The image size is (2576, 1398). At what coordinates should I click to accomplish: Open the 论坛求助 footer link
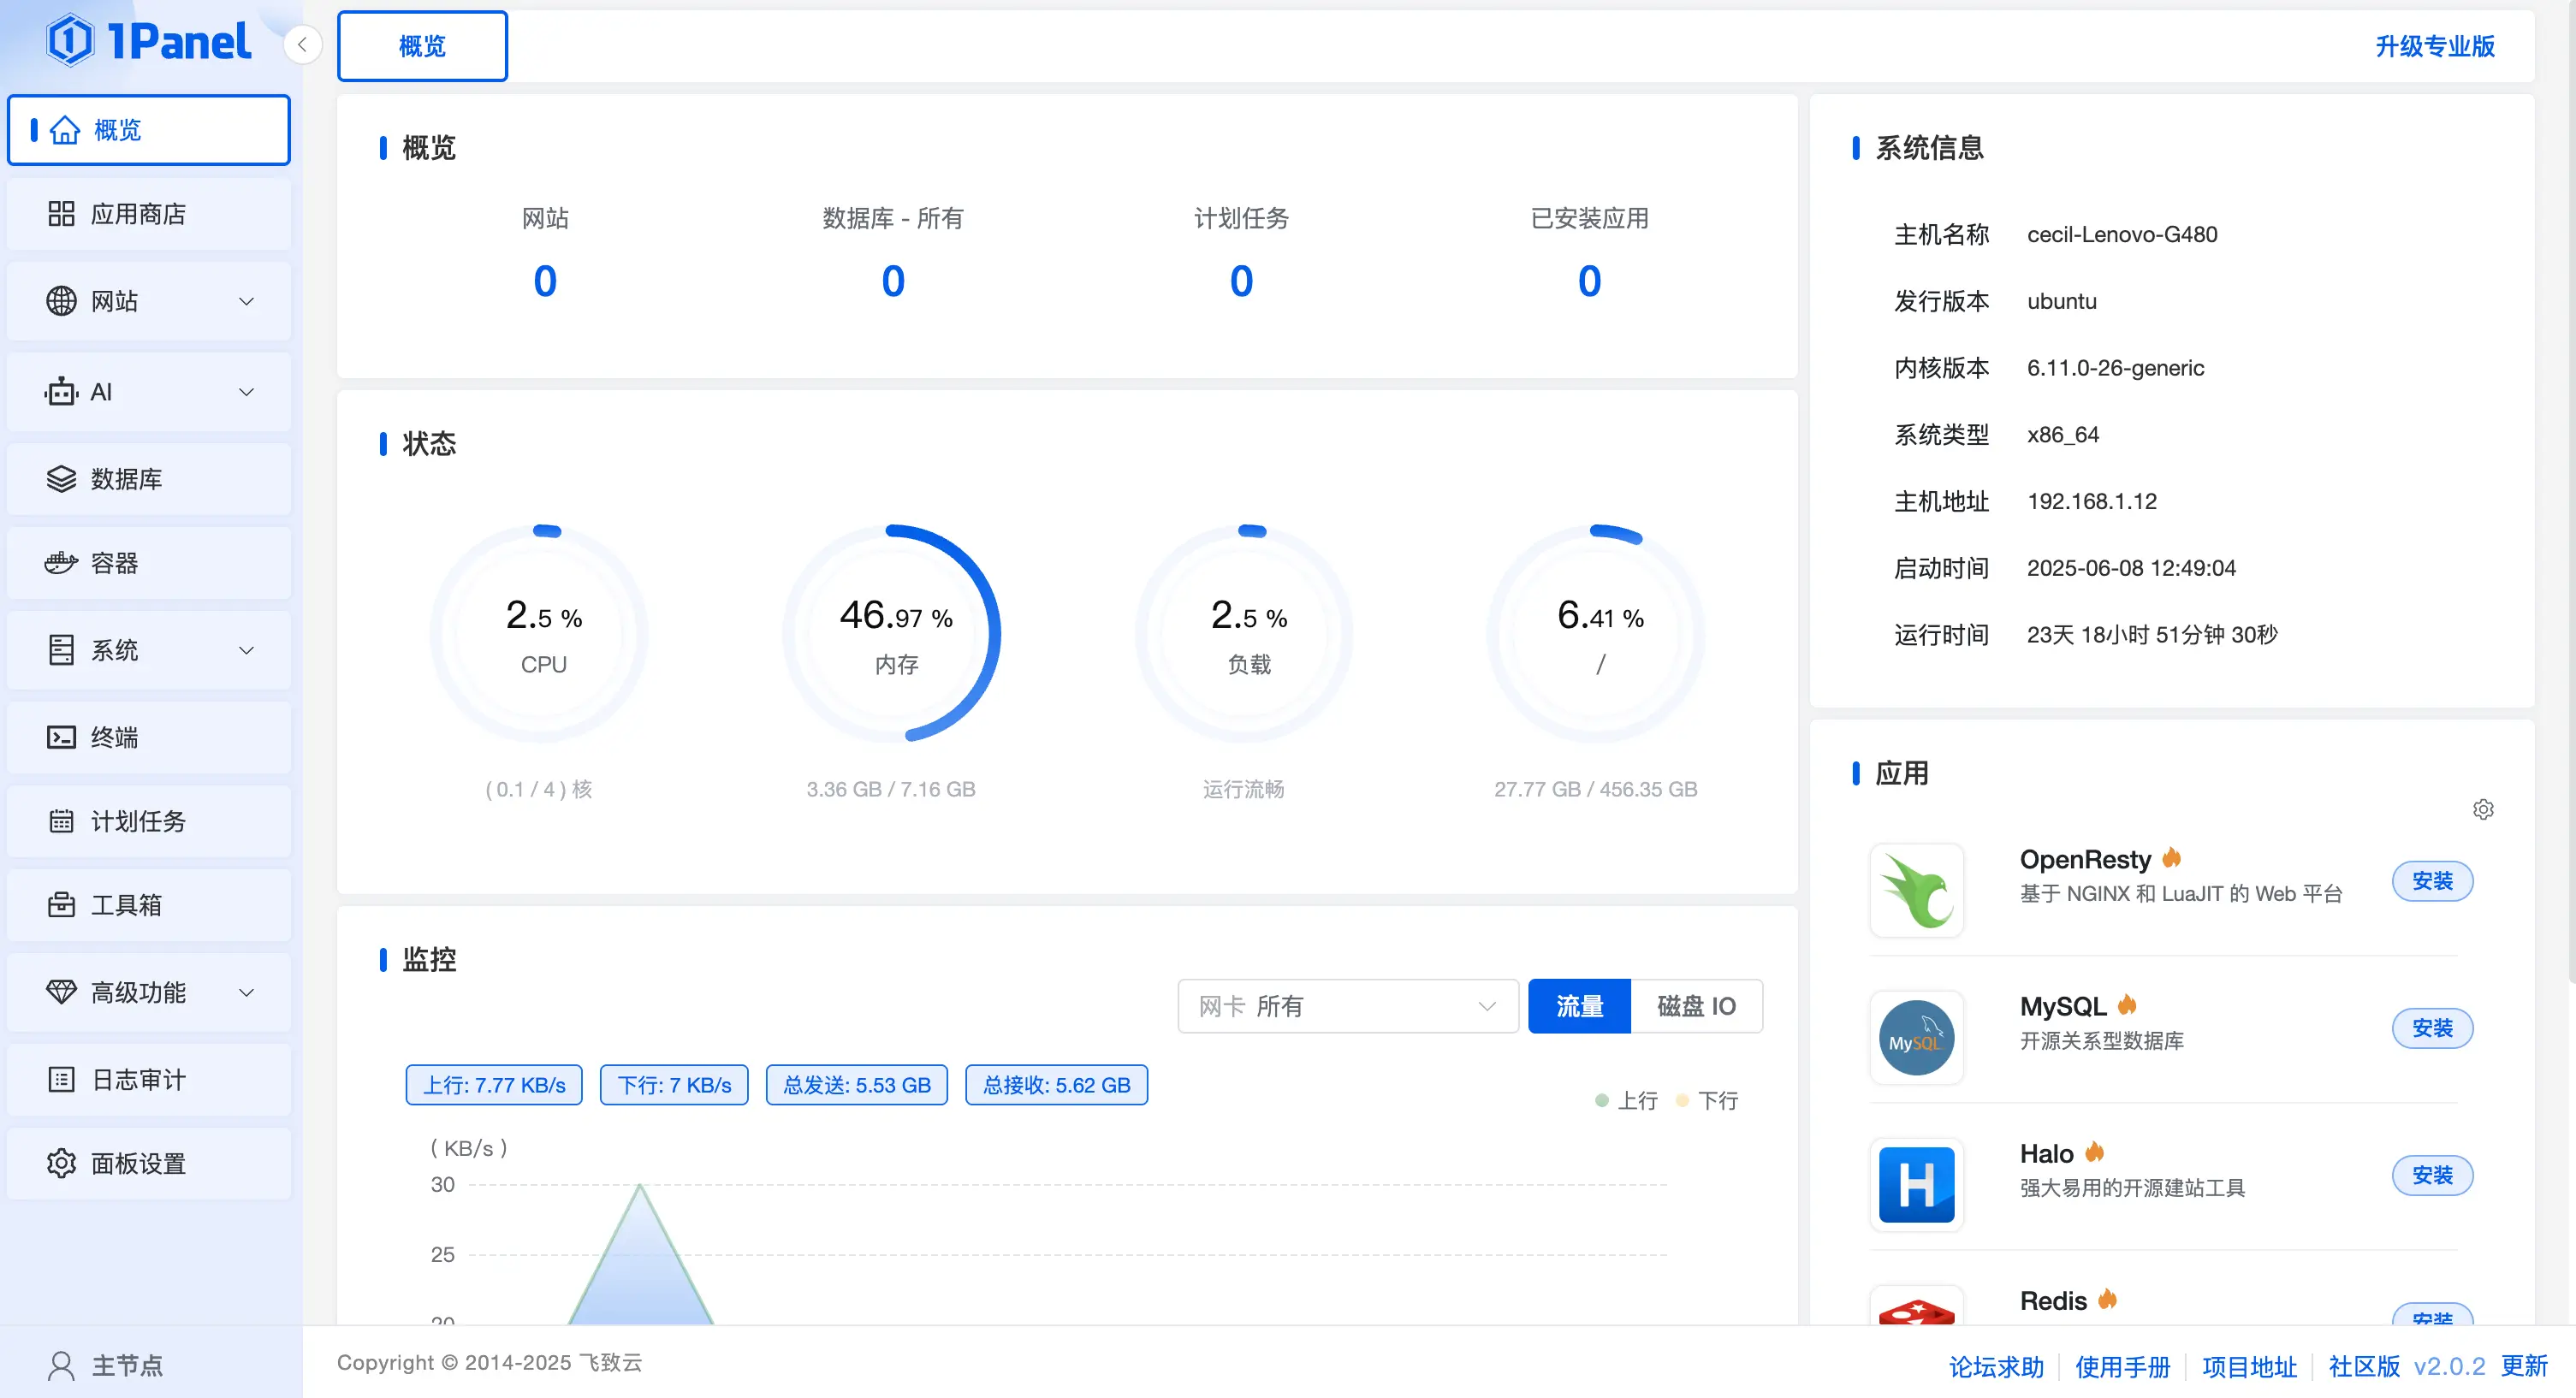(1996, 1366)
